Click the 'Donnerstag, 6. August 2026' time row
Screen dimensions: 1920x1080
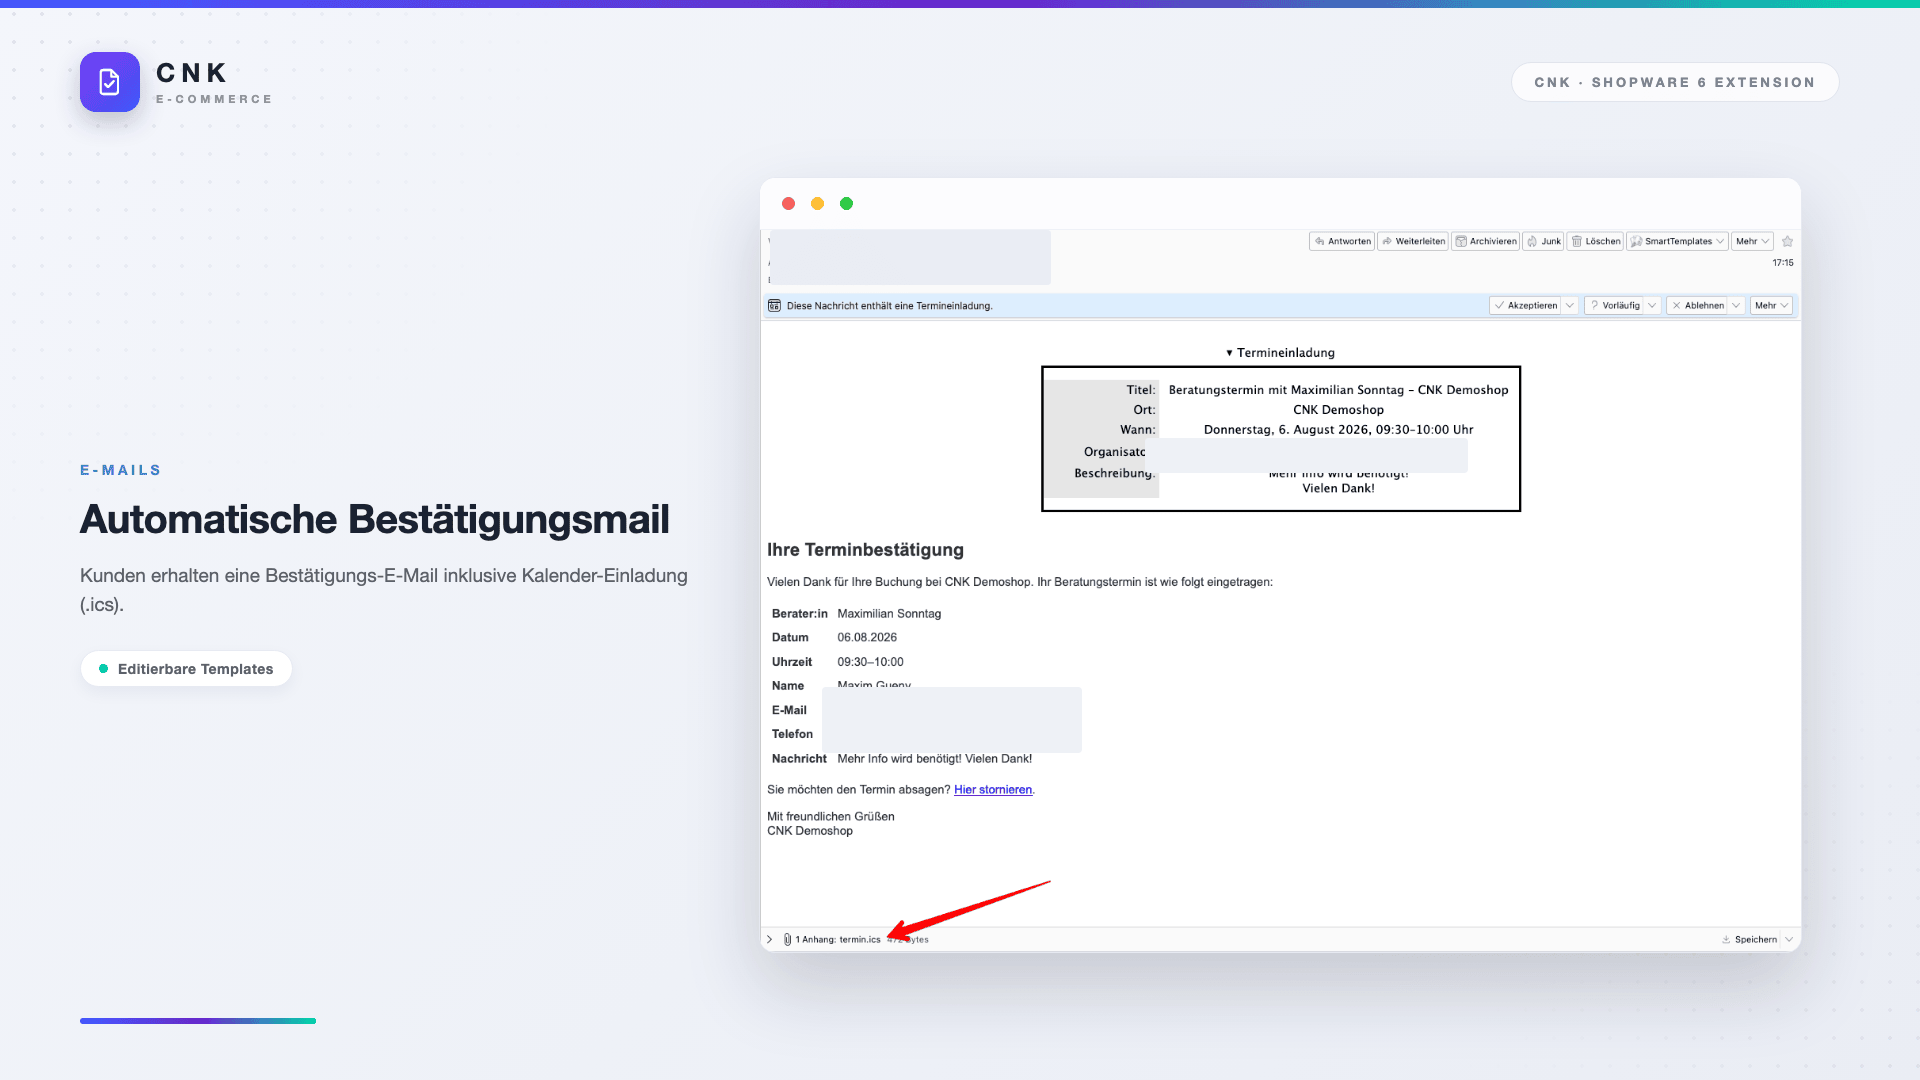pos(1338,430)
